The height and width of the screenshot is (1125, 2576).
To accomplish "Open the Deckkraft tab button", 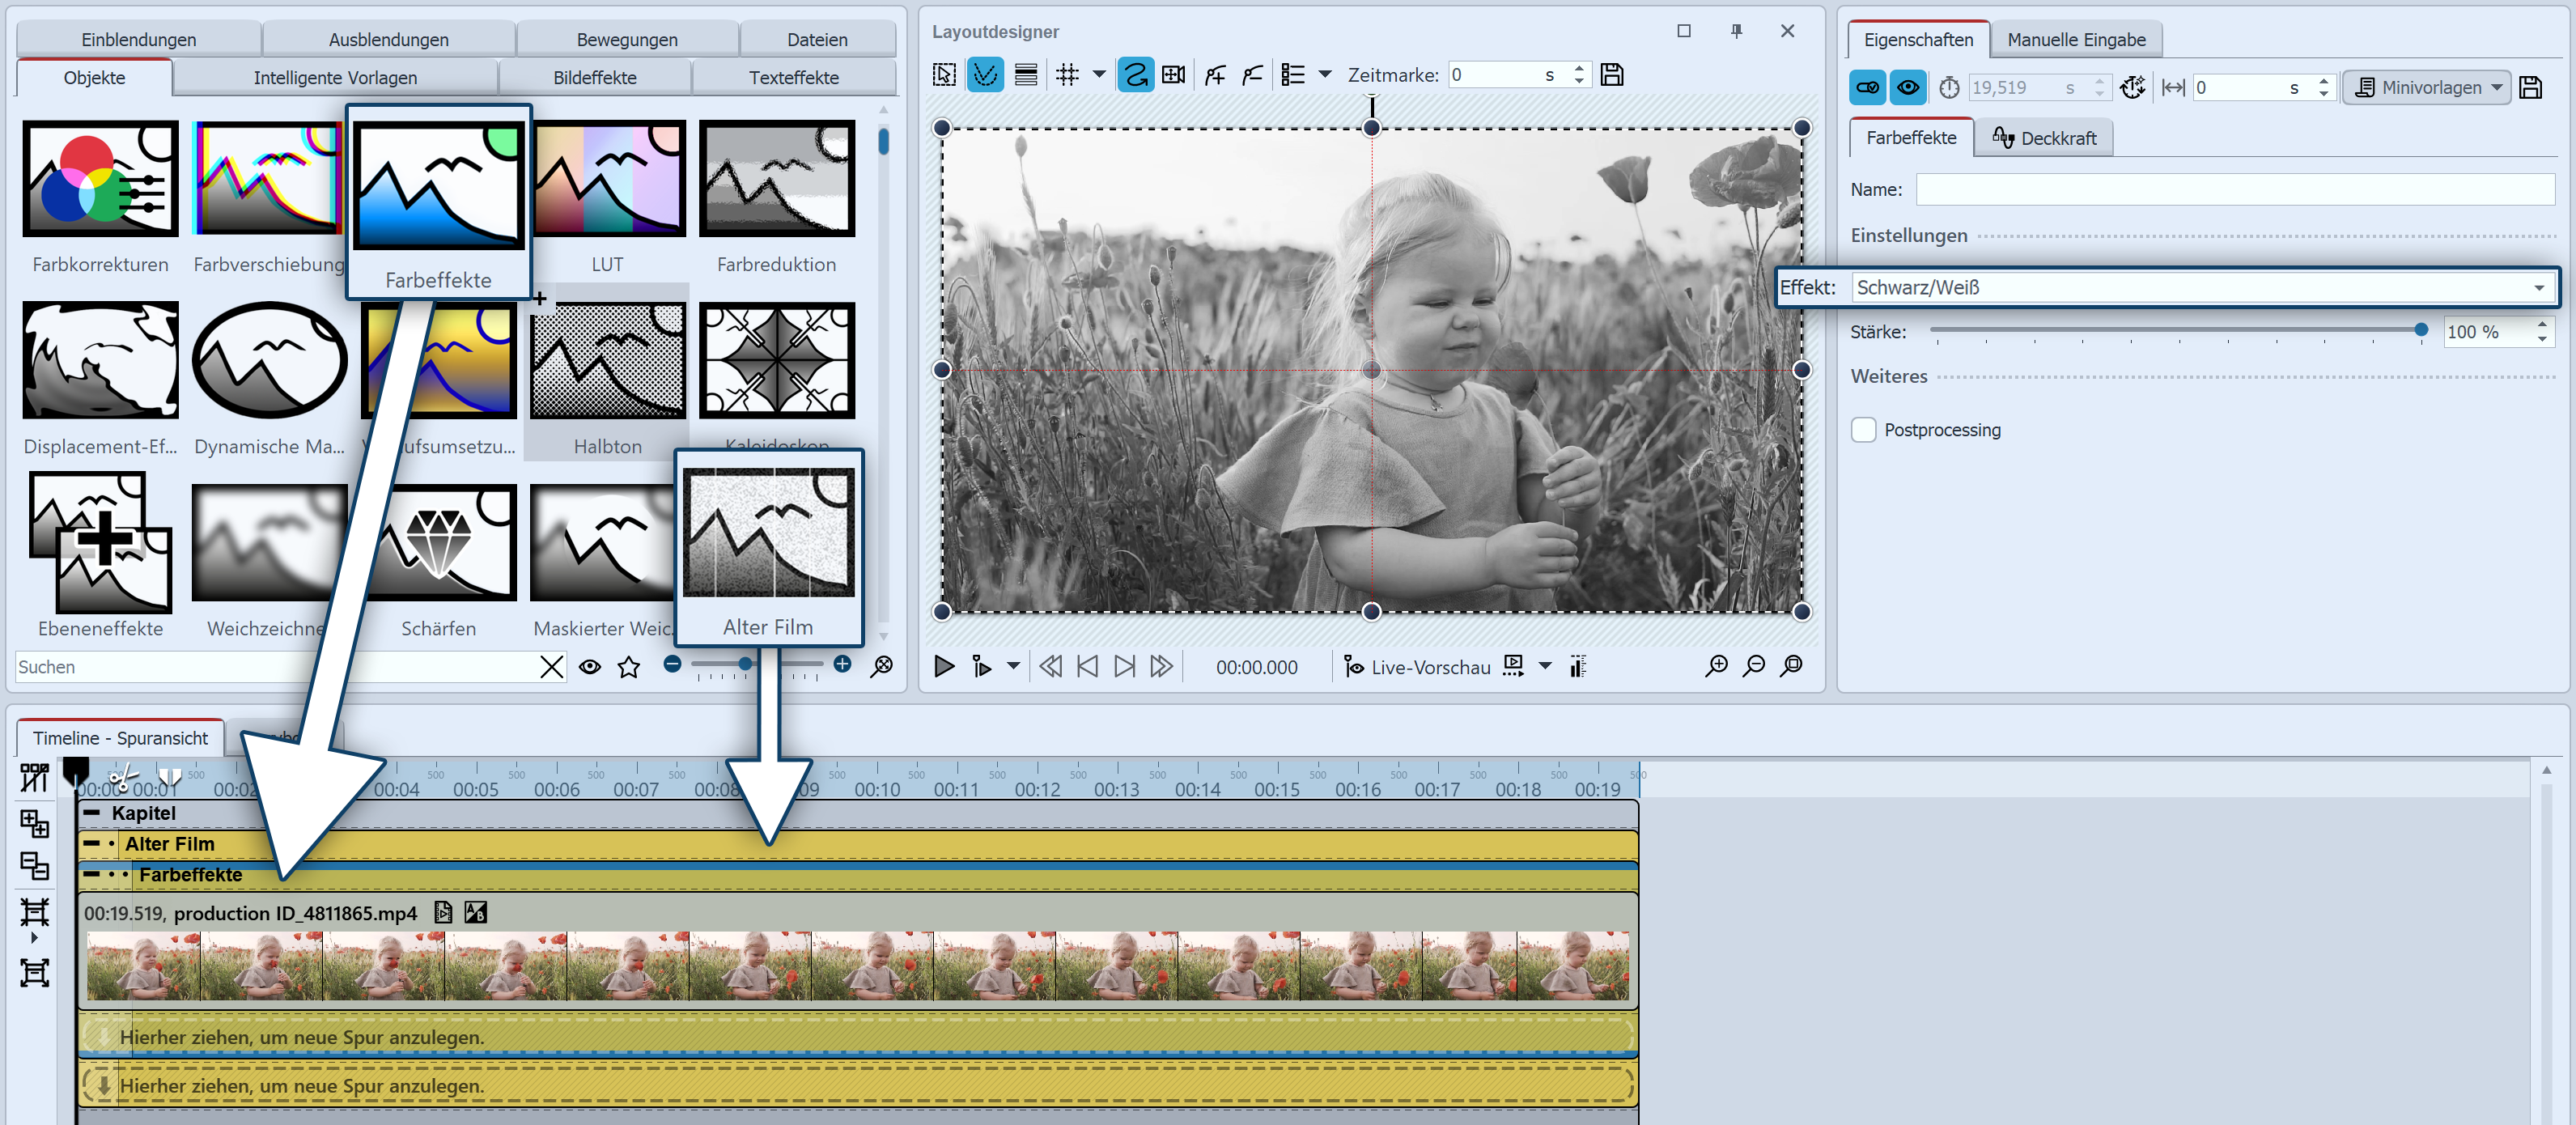I will click(x=2044, y=138).
